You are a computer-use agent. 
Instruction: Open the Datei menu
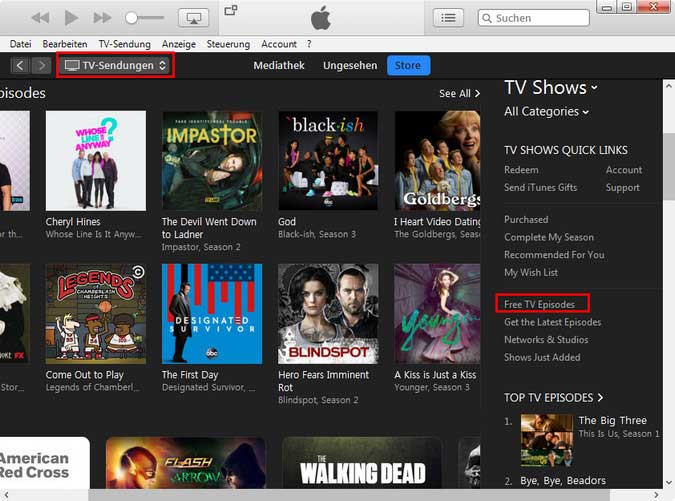[x=20, y=44]
